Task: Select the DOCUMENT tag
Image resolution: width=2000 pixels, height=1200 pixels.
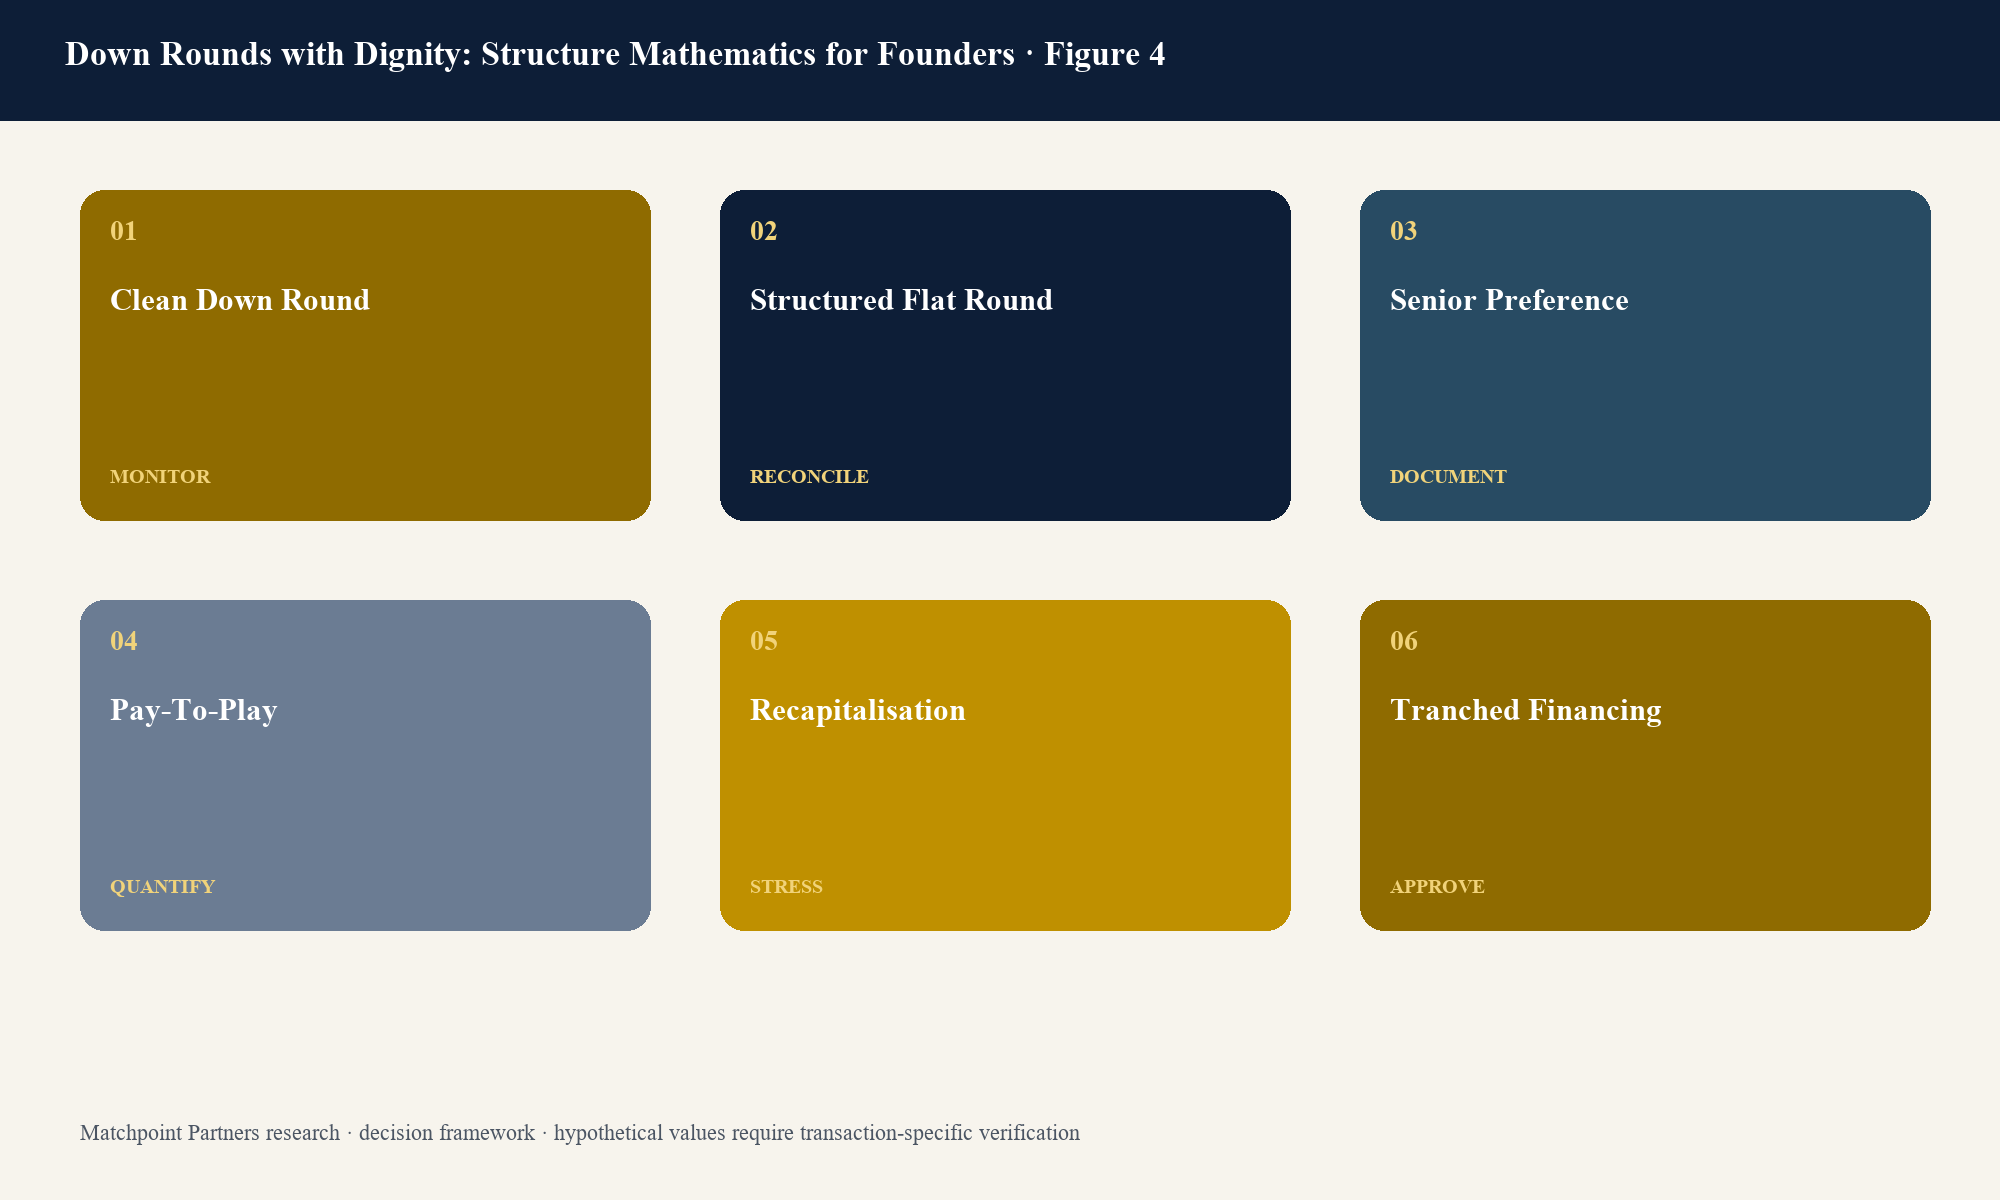Action: click(1448, 477)
